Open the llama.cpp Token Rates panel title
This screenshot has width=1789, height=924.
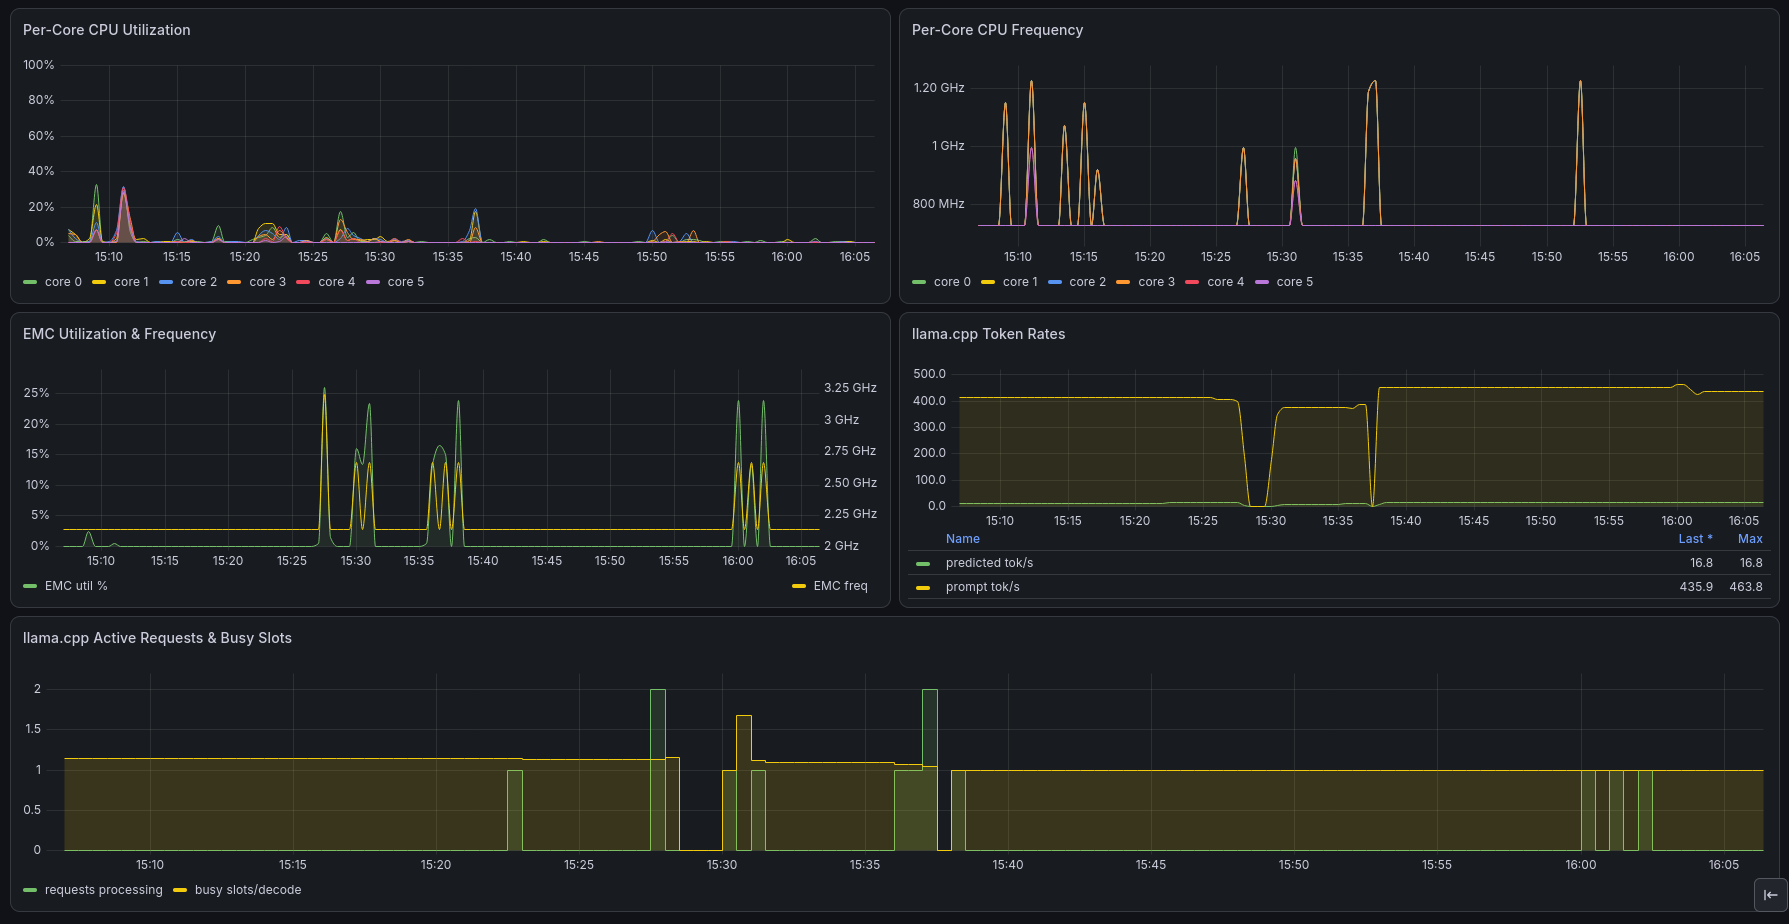(988, 334)
